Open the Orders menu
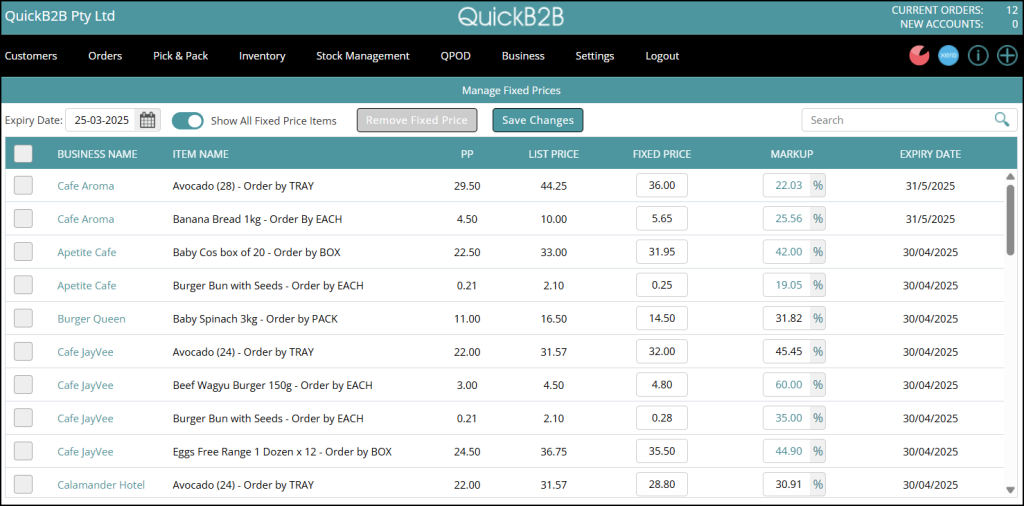Image resolution: width=1024 pixels, height=506 pixels. click(x=105, y=55)
